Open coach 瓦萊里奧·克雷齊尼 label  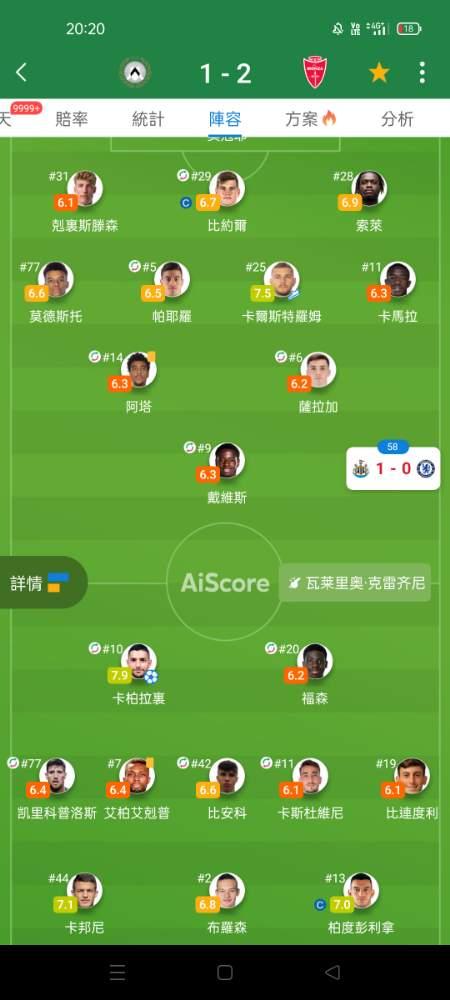(x=355, y=582)
